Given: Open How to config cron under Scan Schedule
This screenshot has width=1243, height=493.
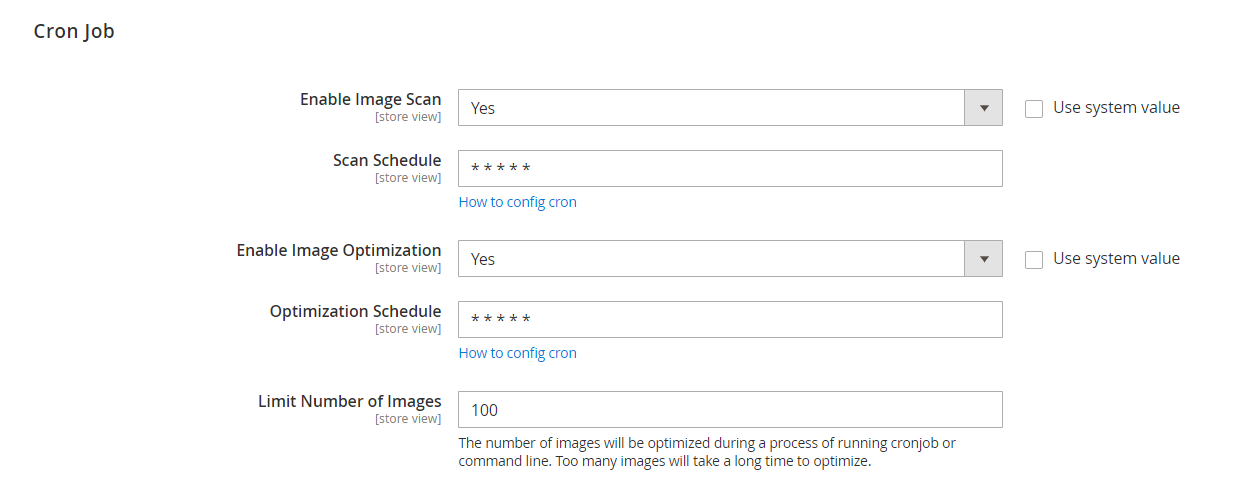Looking at the screenshot, I should pyautogui.click(x=517, y=202).
